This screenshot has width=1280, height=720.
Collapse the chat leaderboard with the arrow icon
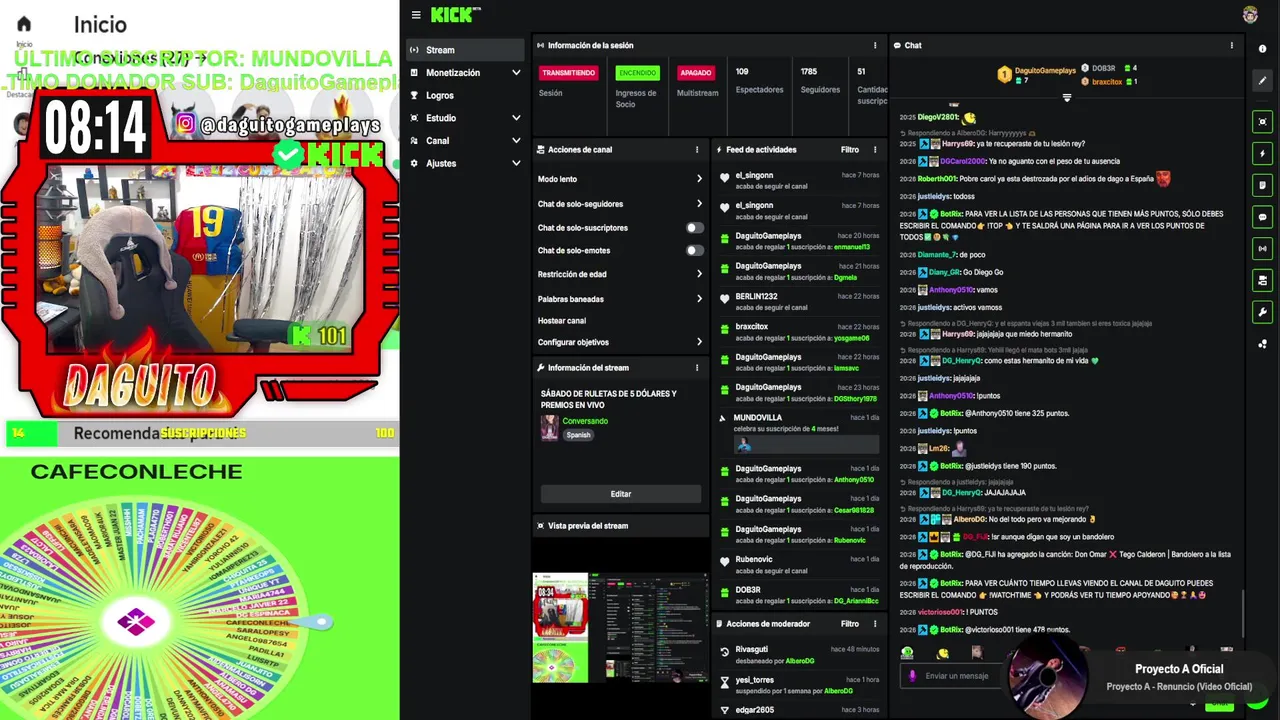(1067, 97)
